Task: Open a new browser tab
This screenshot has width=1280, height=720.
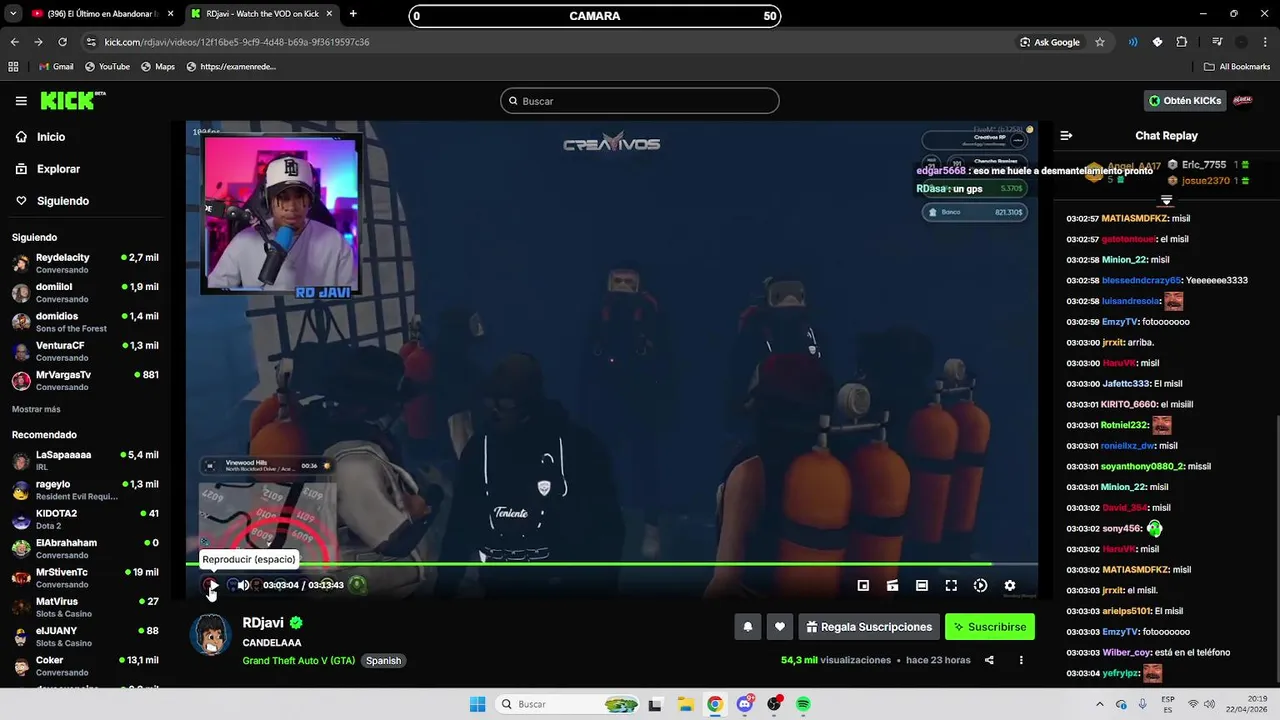Action: (353, 14)
